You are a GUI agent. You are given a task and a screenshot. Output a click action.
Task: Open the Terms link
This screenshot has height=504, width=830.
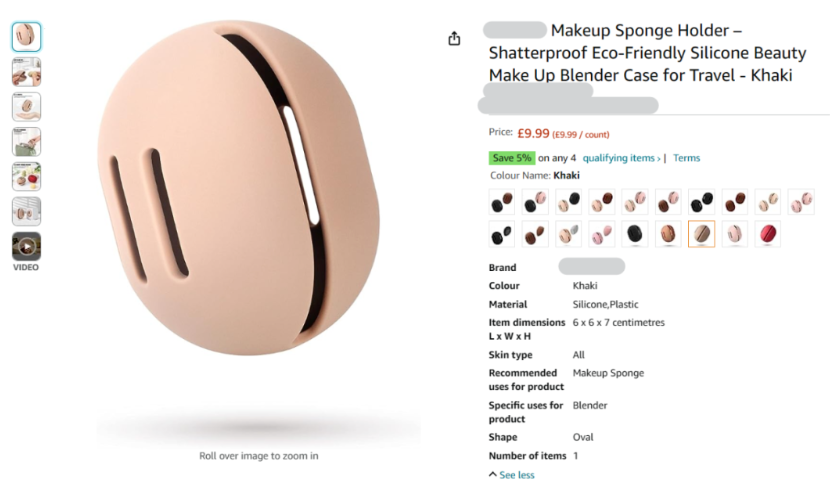[x=687, y=158]
